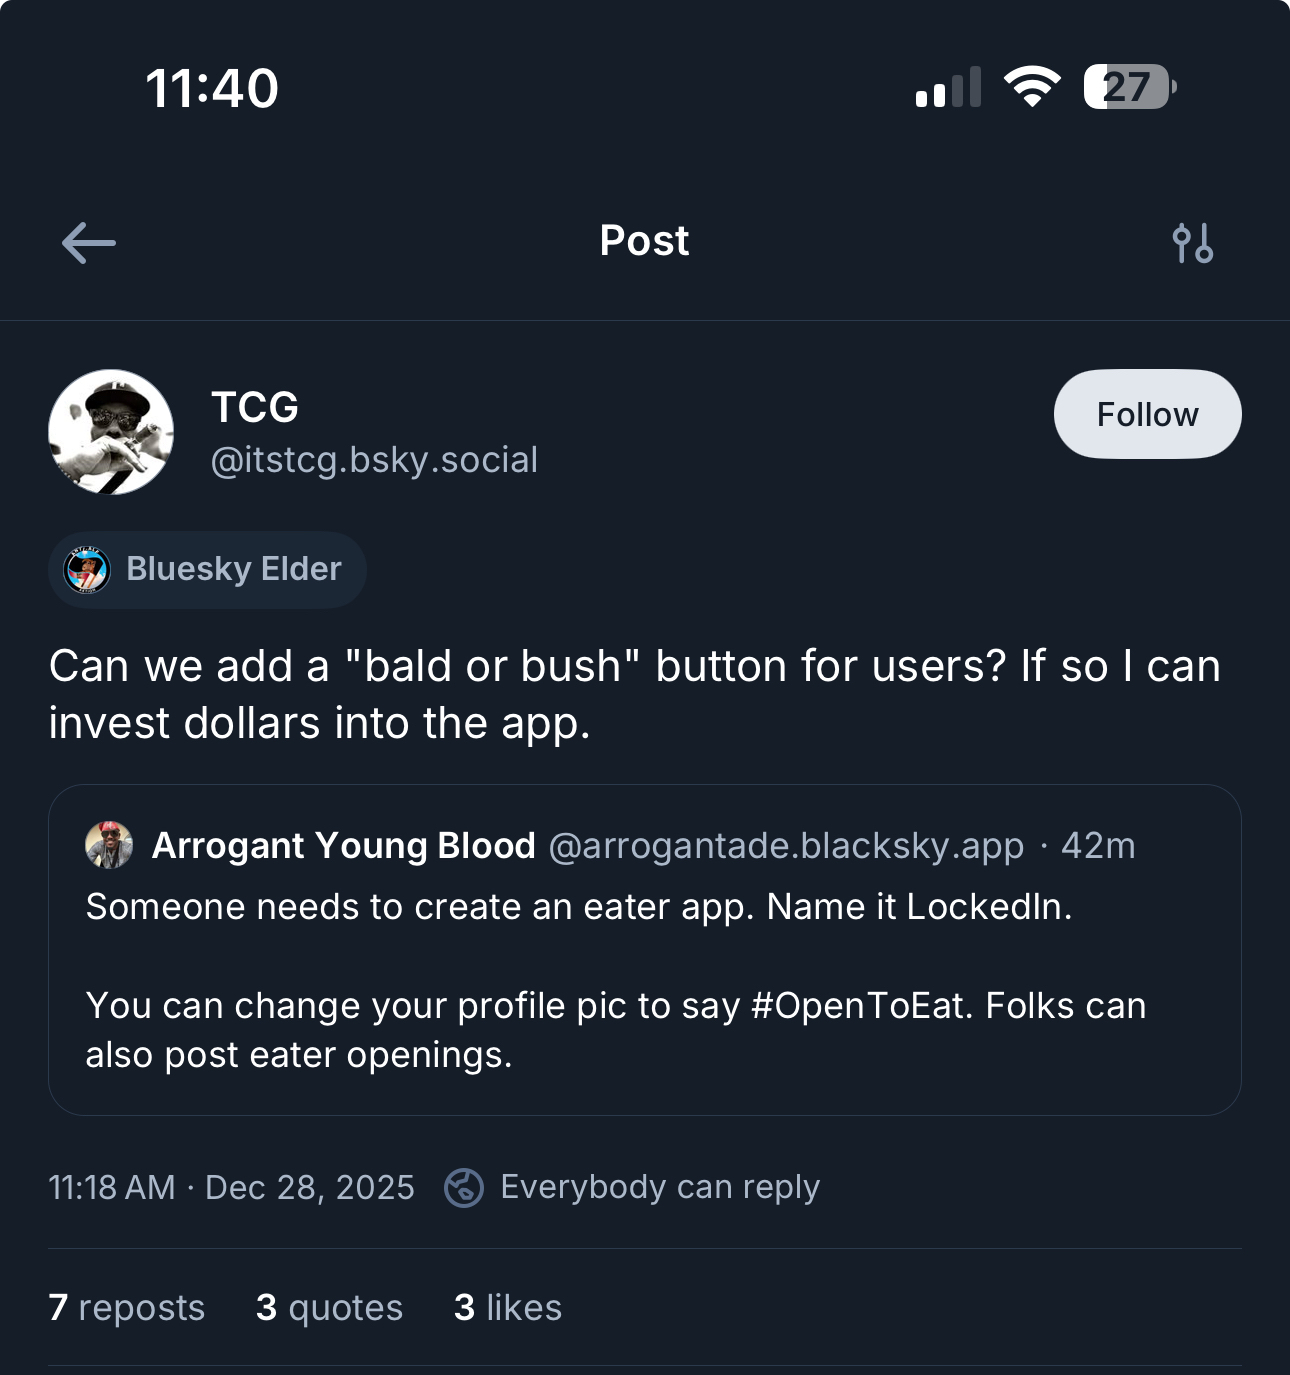The image size is (1290, 1375).
Task: Tap the Wi-Fi status icon
Action: tap(1032, 87)
